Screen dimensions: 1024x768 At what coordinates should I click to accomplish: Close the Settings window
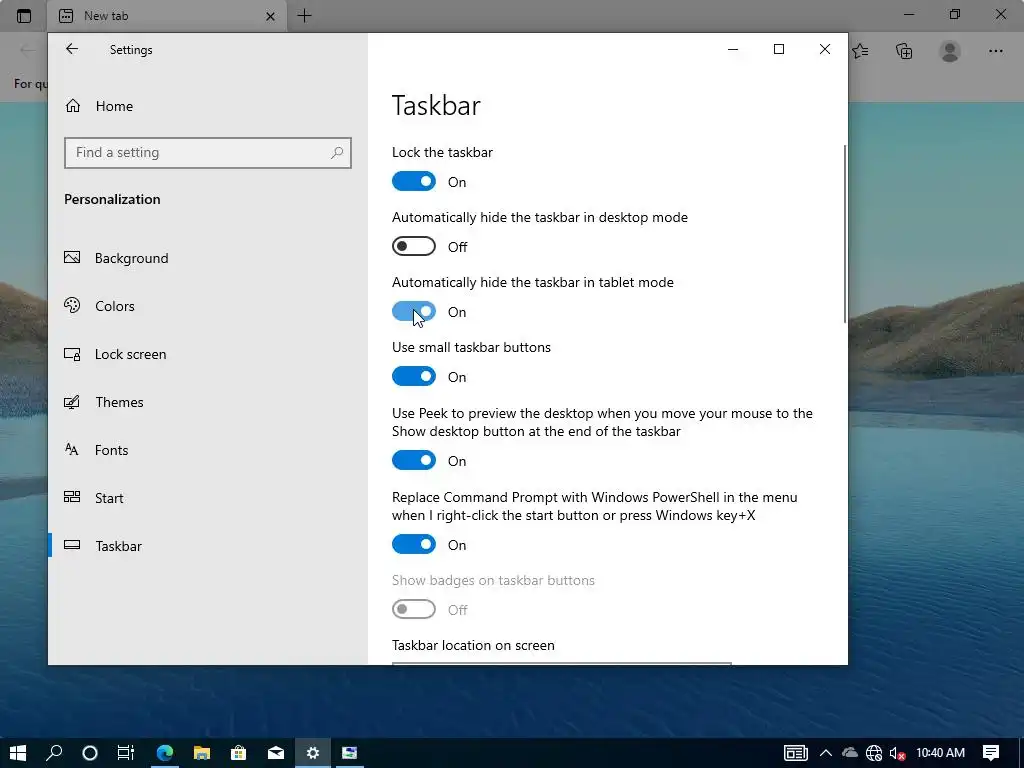click(x=825, y=49)
